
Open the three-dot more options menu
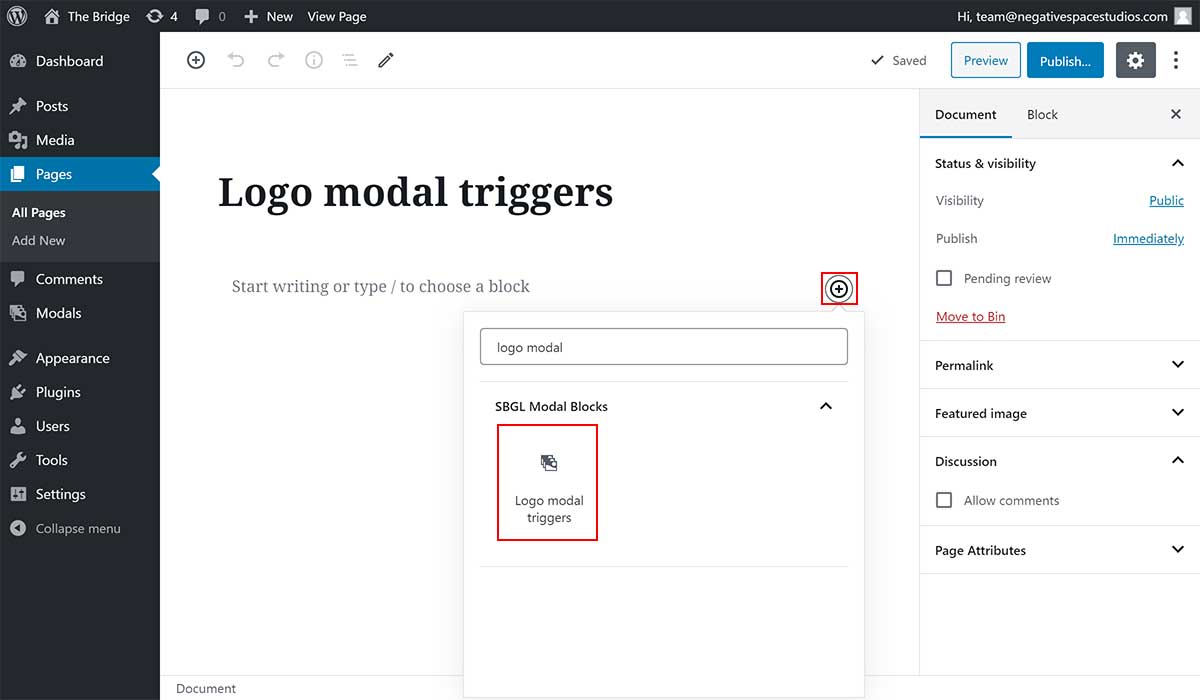click(x=1176, y=60)
